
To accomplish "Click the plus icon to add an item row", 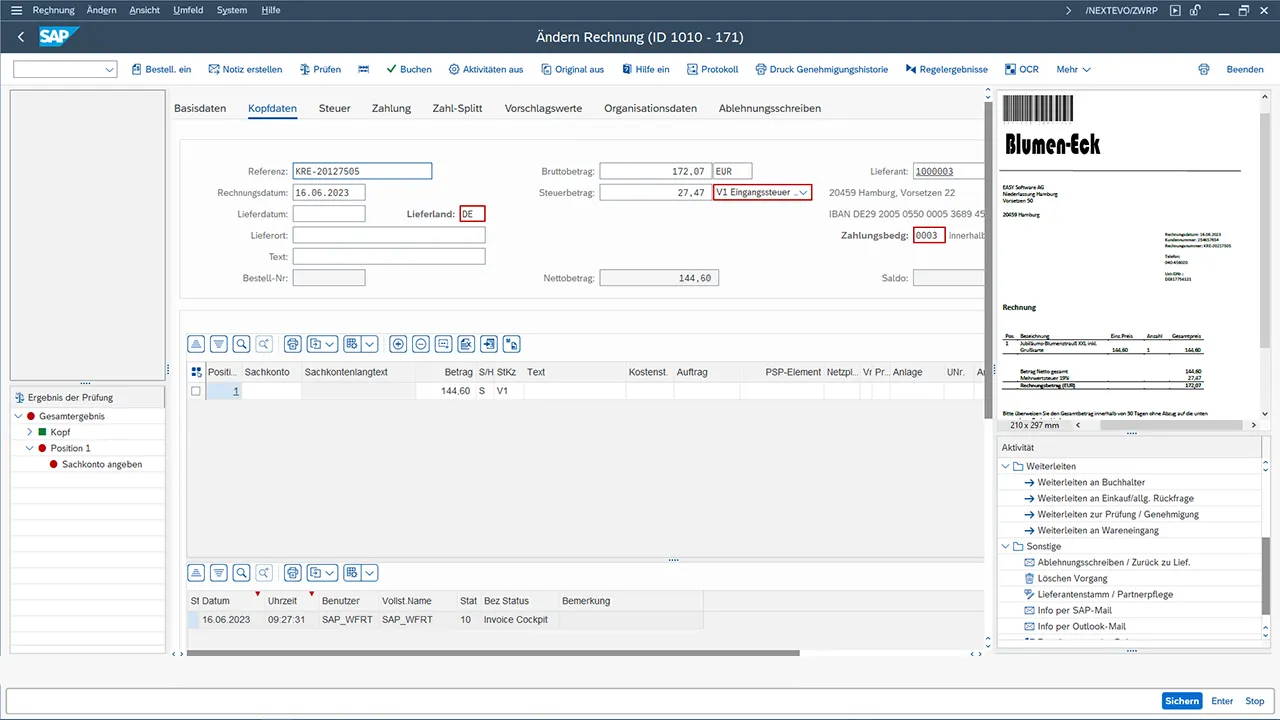I will (x=398, y=344).
